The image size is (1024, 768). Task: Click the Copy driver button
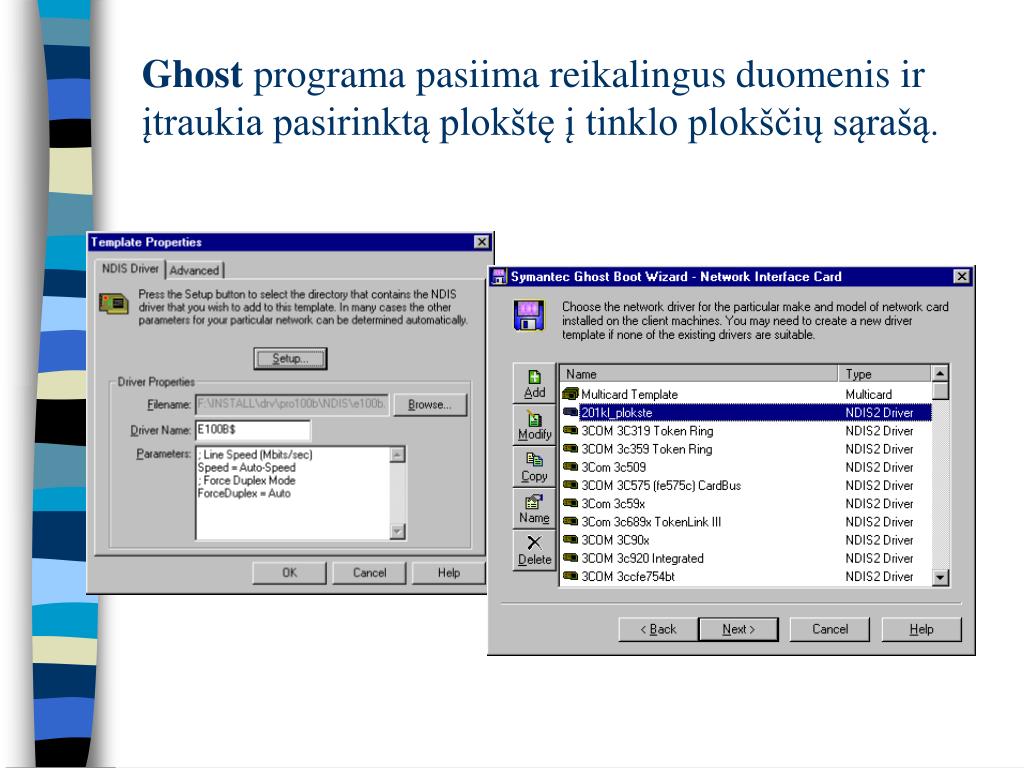534,468
